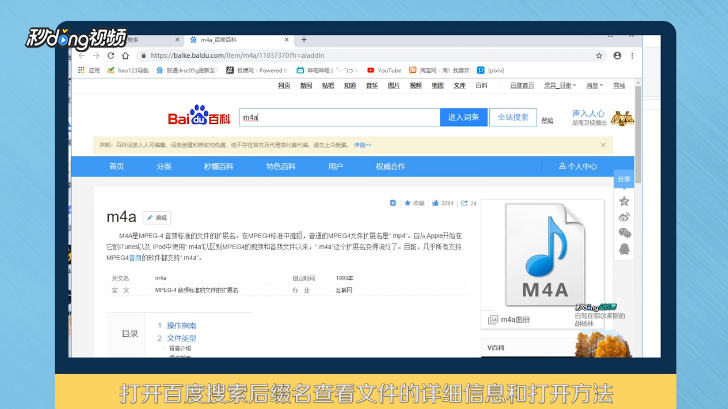The image size is (728, 409).
Task: Bookmark this page with the address bar star
Action: coord(599,56)
